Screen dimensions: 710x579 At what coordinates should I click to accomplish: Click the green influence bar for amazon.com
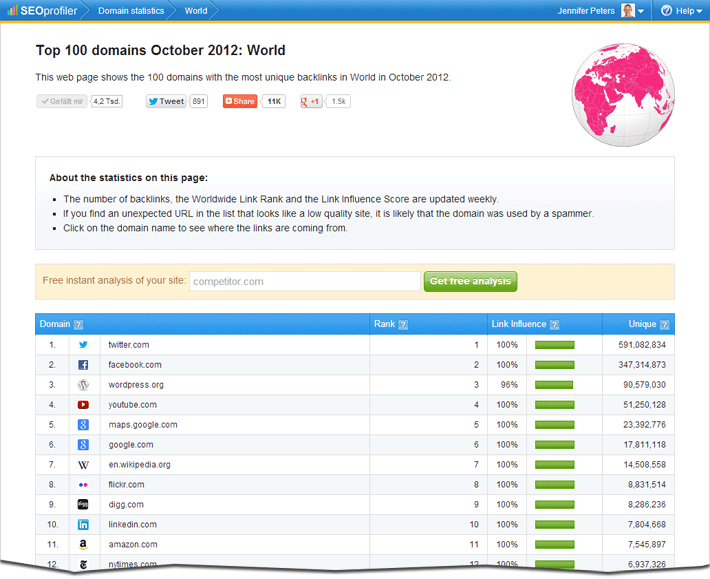(x=555, y=544)
